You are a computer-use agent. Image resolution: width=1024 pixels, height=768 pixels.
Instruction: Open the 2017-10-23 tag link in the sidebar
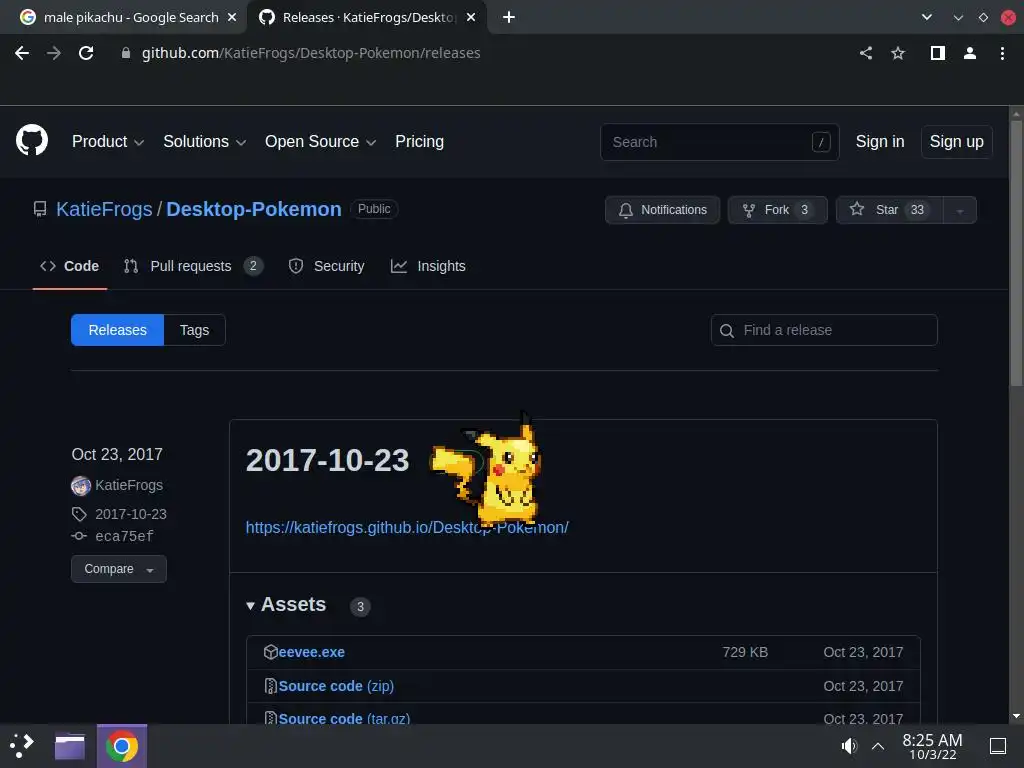[131, 514]
